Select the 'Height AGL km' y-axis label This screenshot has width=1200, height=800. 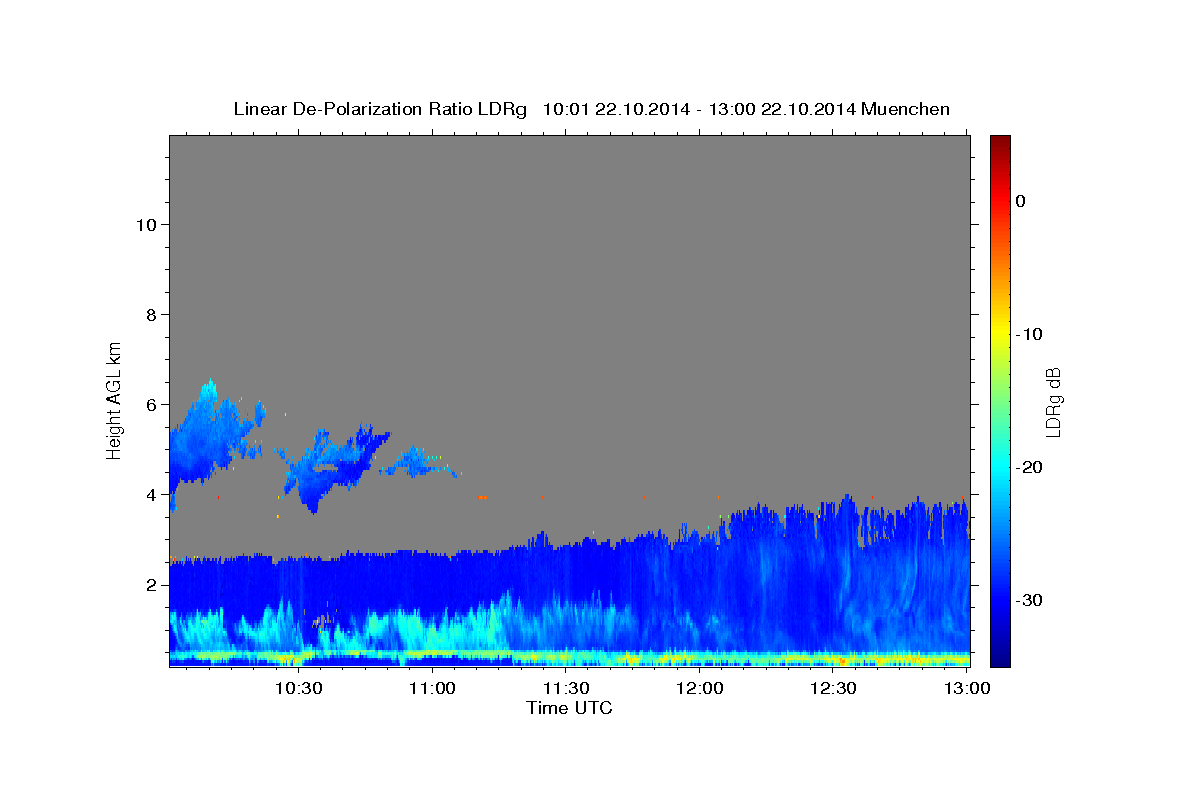coord(115,400)
